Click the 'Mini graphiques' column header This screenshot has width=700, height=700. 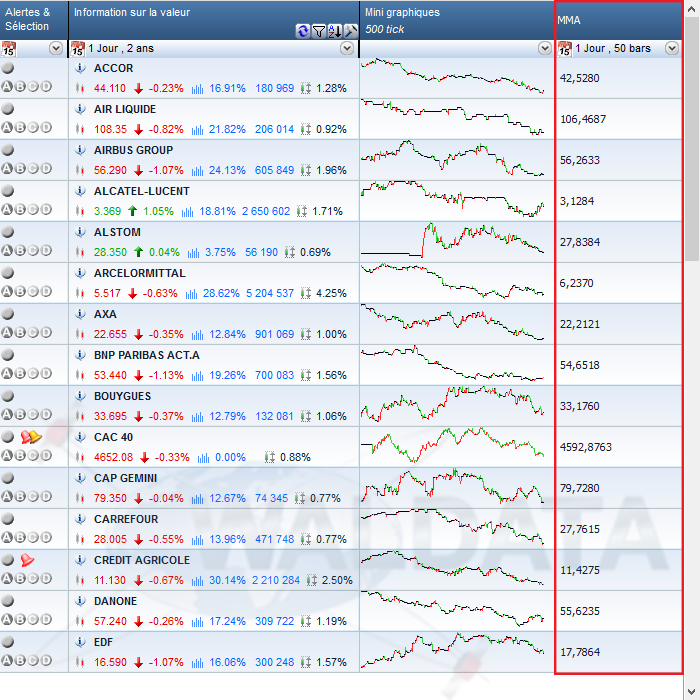pyautogui.click(x=457, y=20)
